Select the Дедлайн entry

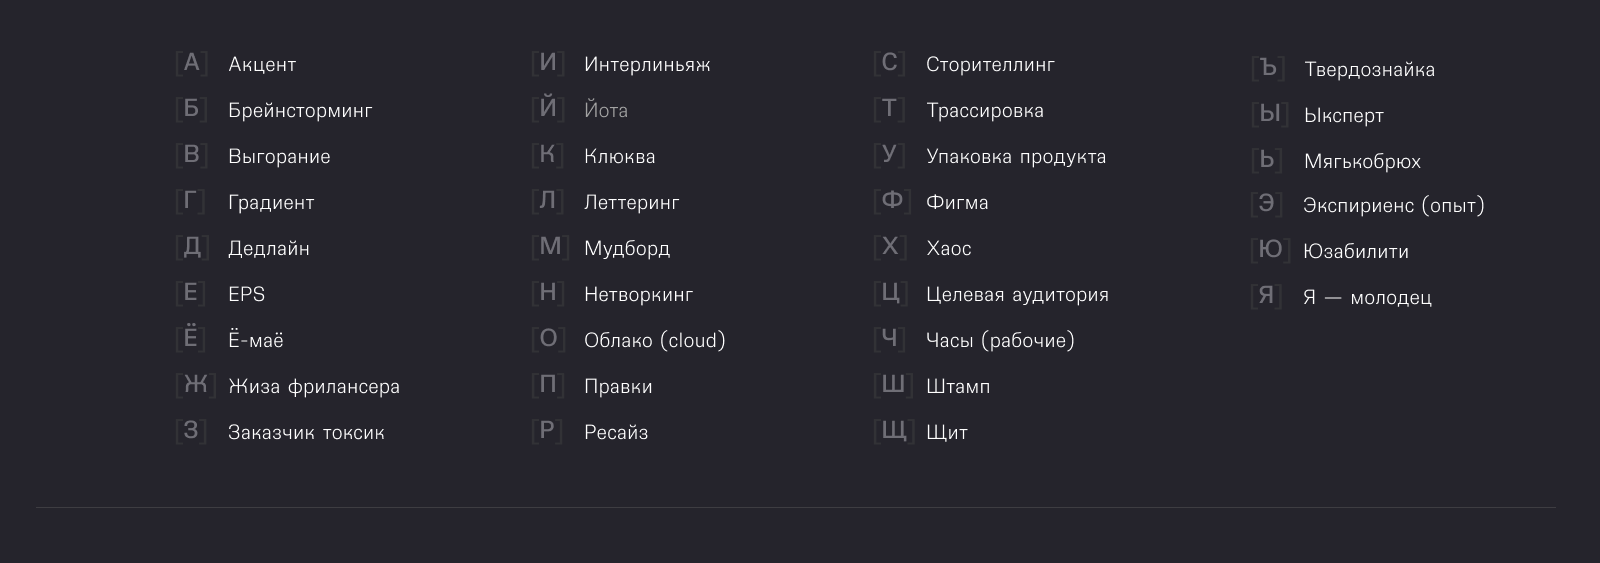[x=269, y=249]
